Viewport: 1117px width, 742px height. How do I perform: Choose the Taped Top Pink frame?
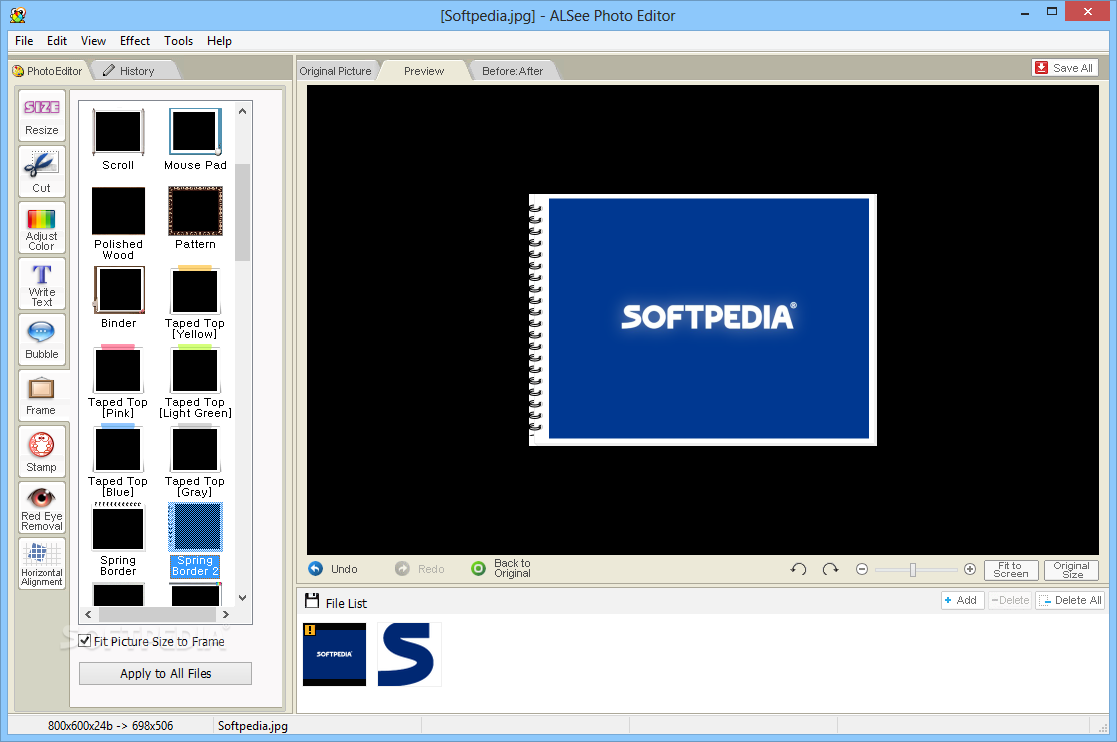pyautogui.click(x=118, y=381)
